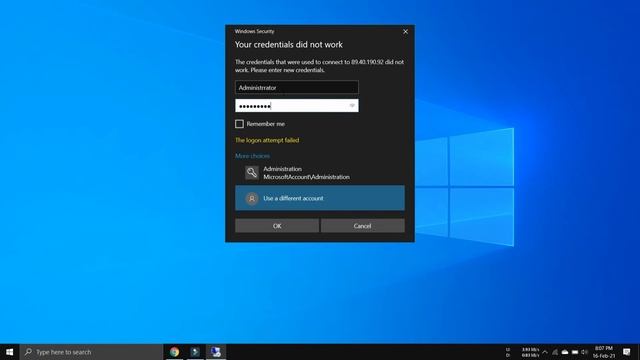The image size is (640, 360).
Task: Show hidden system tray icons
Action: tap(544, 352)
